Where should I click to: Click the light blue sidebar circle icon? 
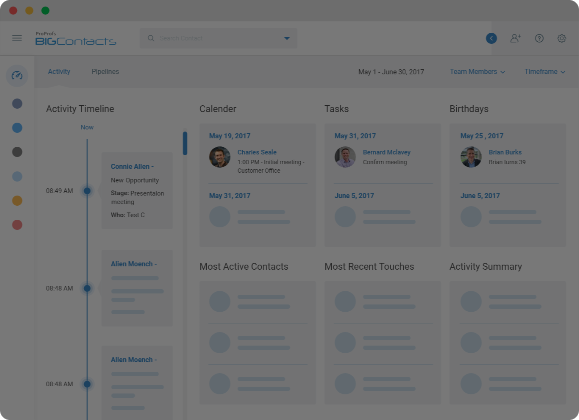[17, 176]
